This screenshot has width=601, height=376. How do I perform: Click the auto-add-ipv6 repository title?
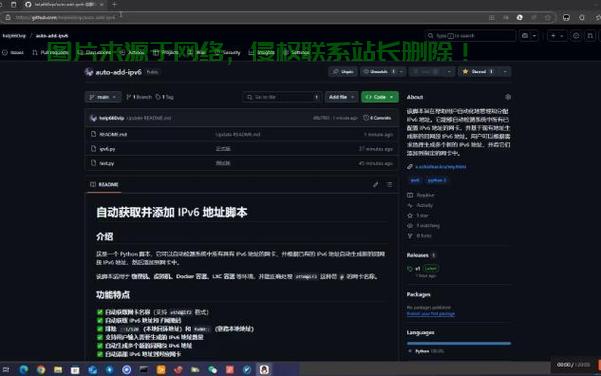[x=118, y=72]
